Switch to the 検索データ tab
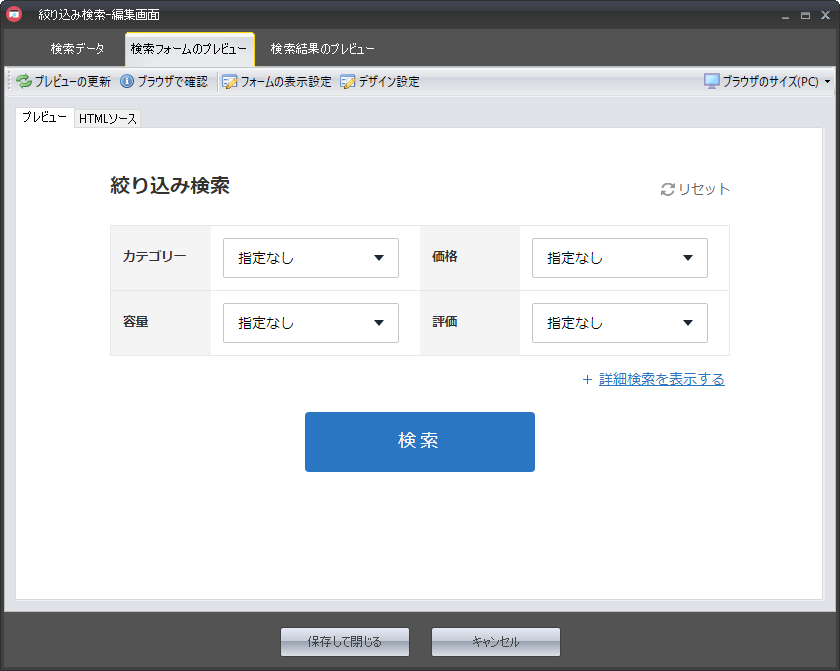The image size is (840, 671). 77,49
